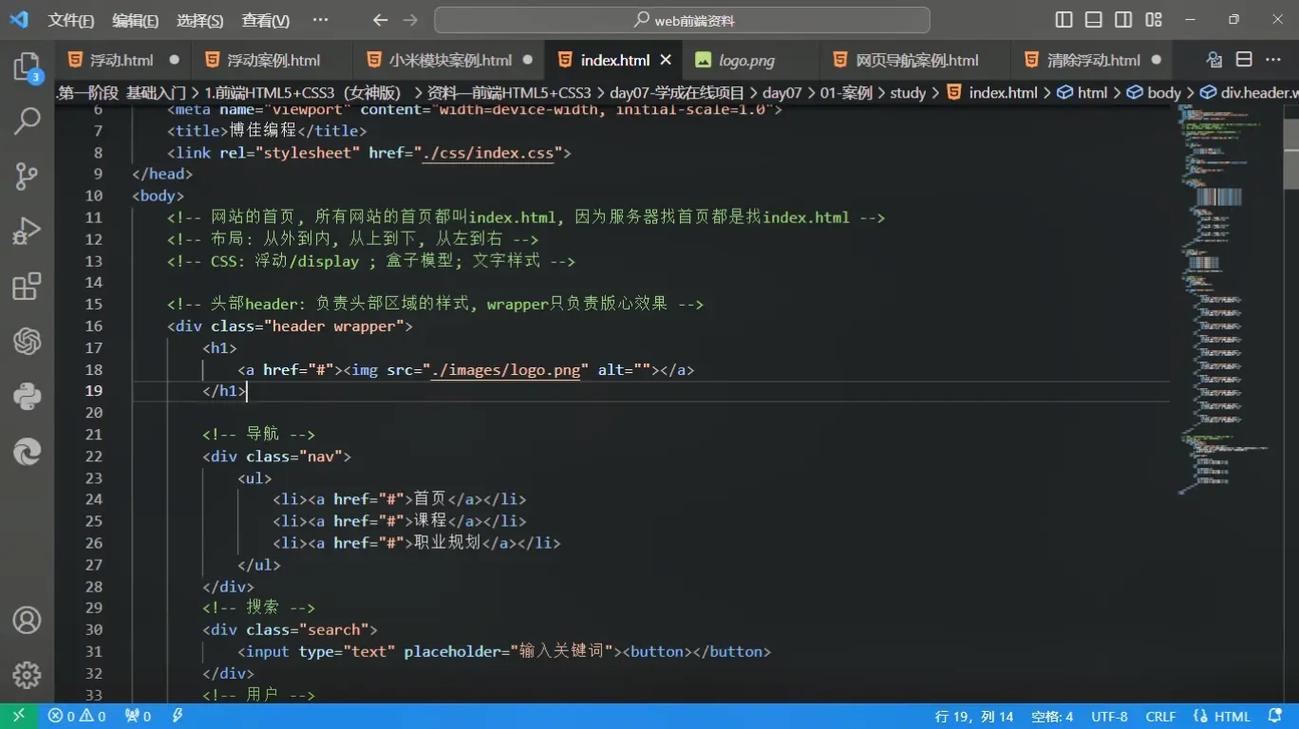Click the web前端资料 command center search box
This screenshot has width=1299, height=729.
pyautogui.click(x=682, y=20)
